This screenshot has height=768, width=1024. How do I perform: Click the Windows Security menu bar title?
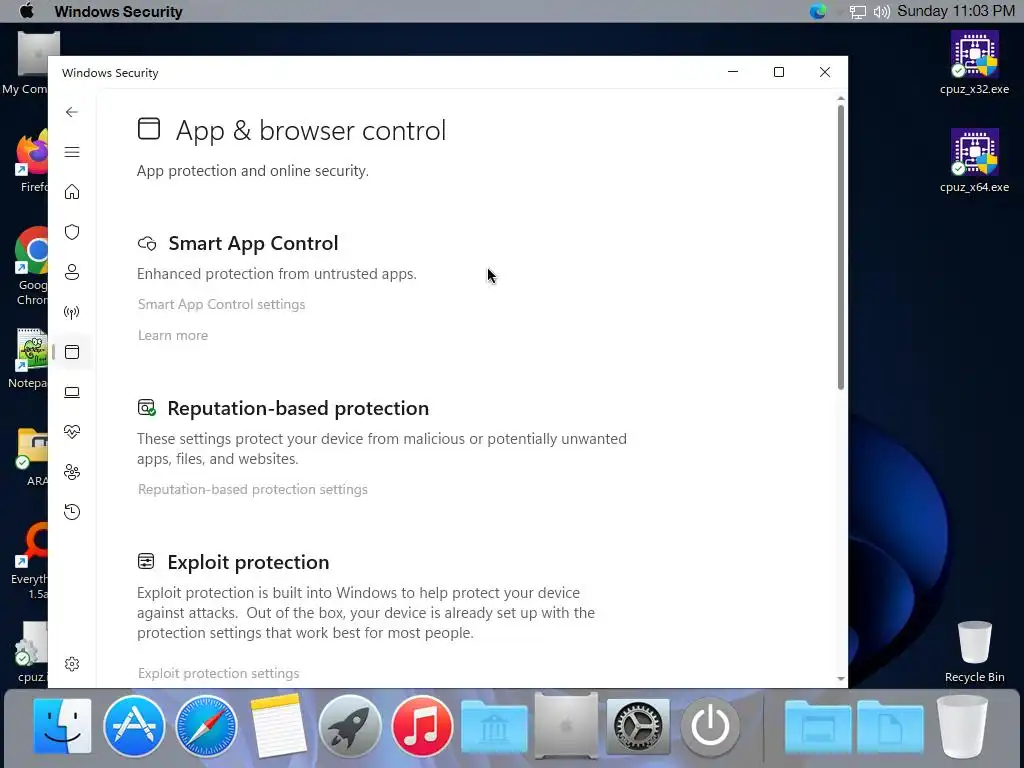(x=118, y=12)
